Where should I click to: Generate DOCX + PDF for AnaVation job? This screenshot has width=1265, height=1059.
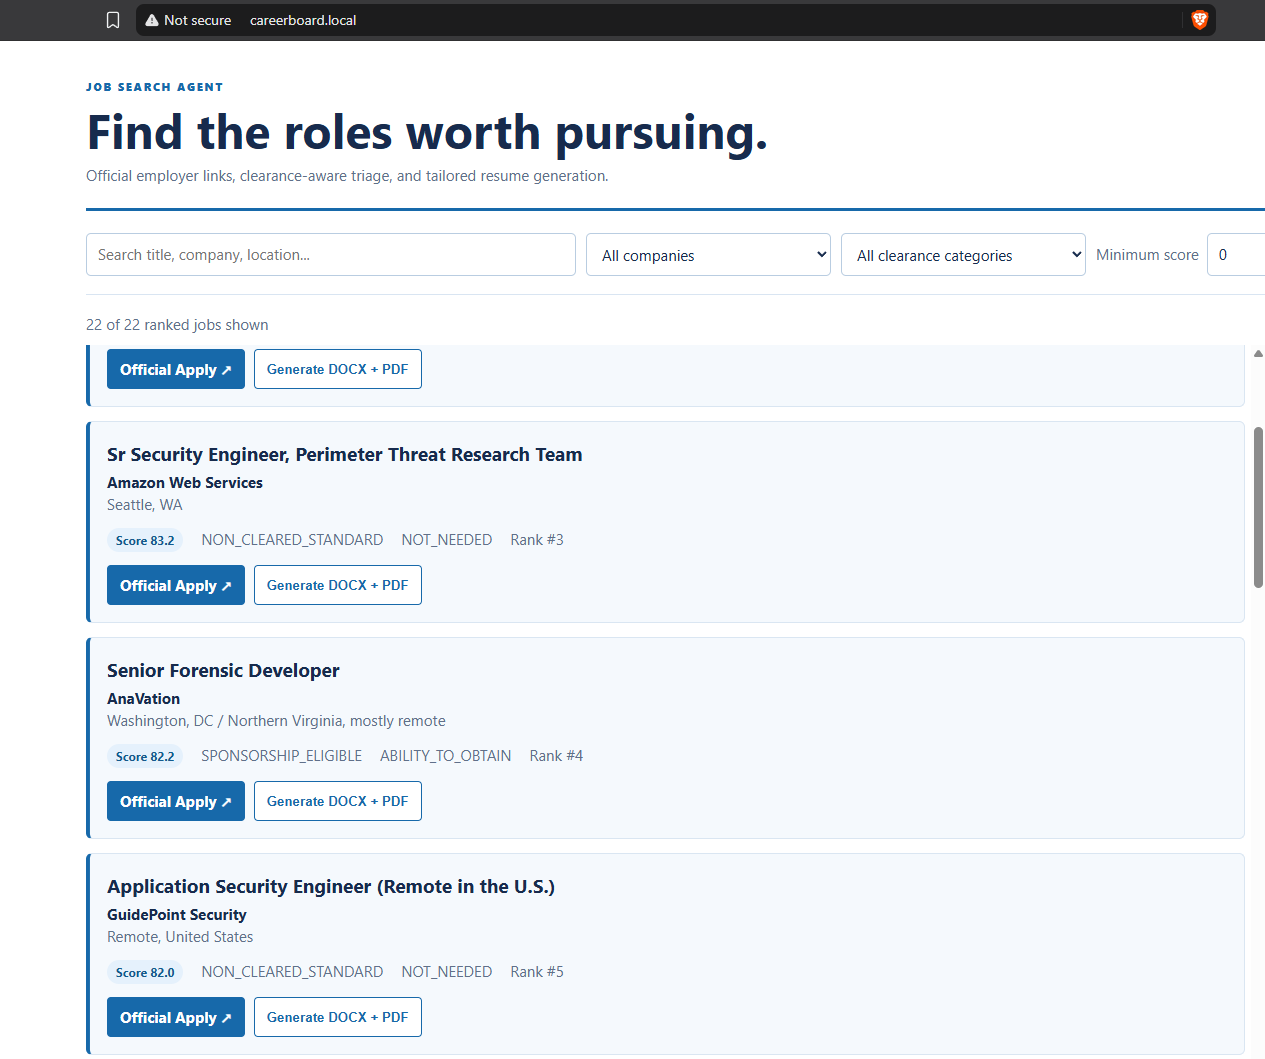coord(338,801)
